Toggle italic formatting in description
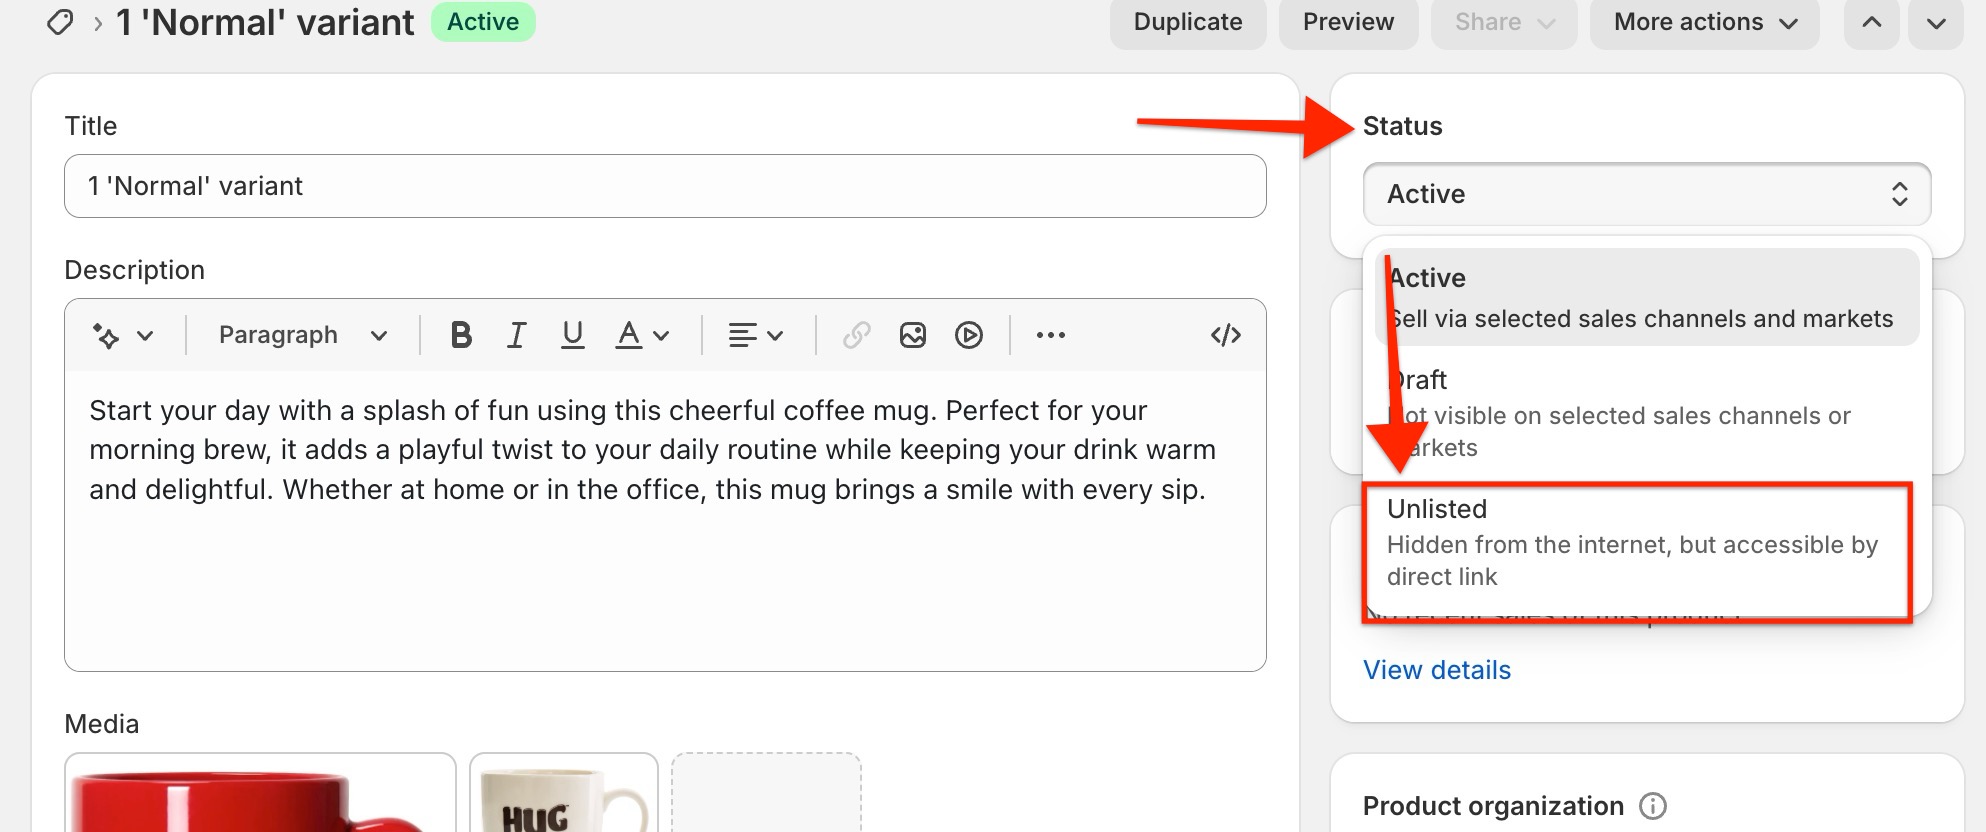1986x832 pixels. [x=516, y=335]
